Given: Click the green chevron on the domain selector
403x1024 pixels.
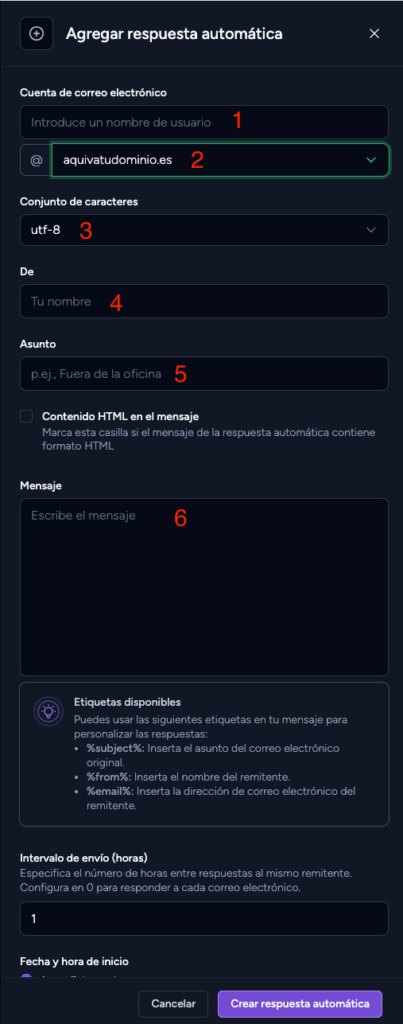Looking at the screenshot, I should [x=371, y=160].
